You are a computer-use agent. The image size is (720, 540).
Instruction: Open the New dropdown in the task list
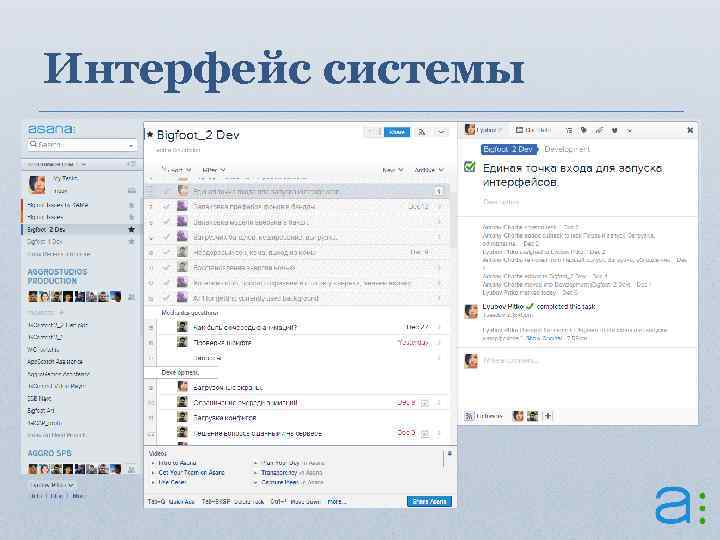pyautogui.click(x=393, y=170)
